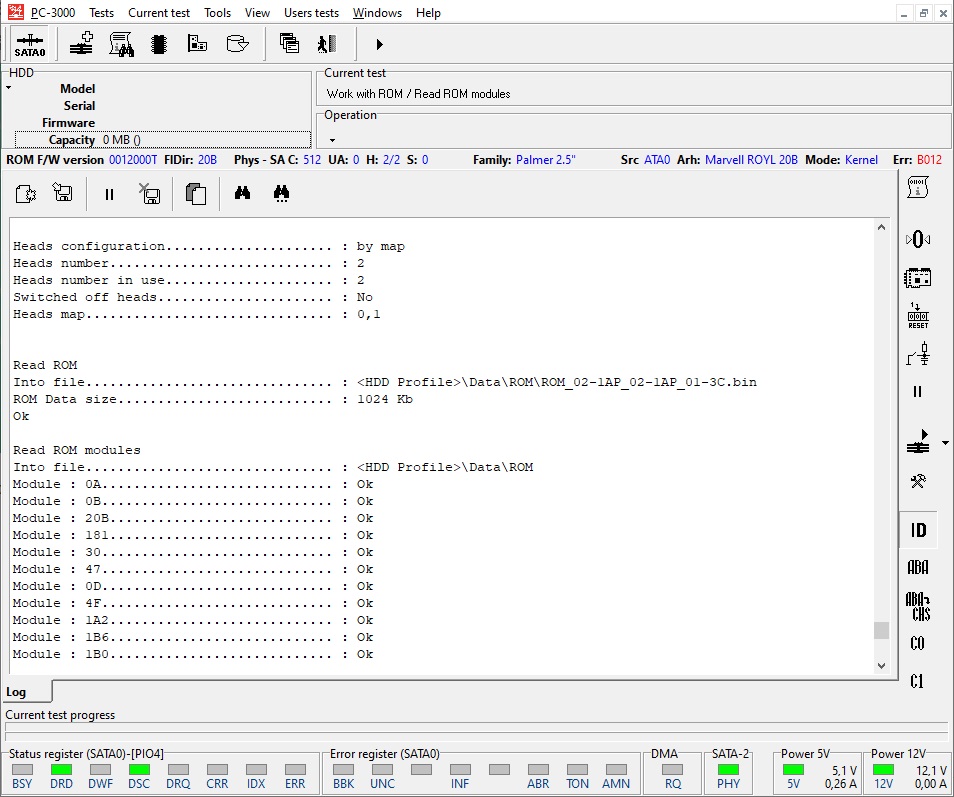Click the ABA icon in right sidebar

[x=917, y=567]
